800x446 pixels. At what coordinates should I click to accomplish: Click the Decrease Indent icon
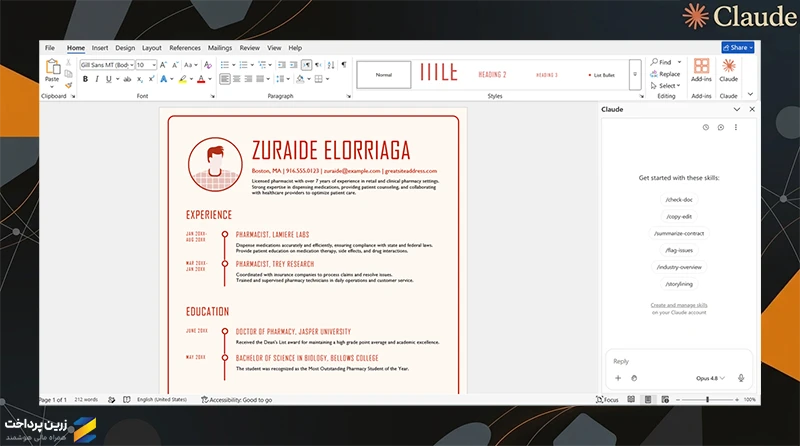pos(282,65)
